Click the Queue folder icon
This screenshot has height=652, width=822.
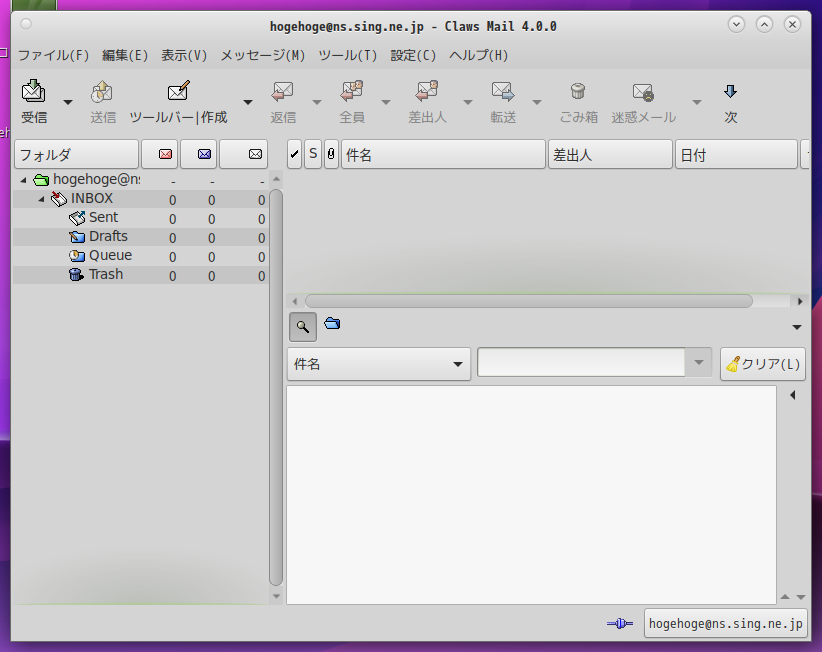pos(77,256)
